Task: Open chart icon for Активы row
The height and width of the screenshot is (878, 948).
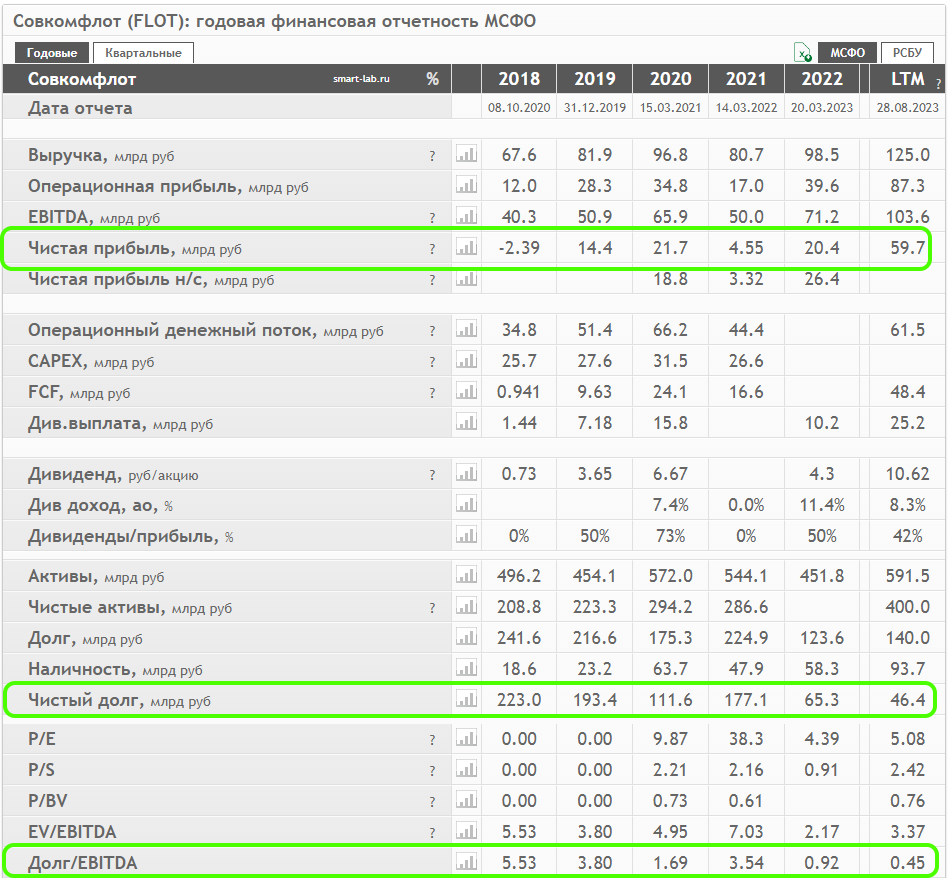Action: (x=466, y=575)
